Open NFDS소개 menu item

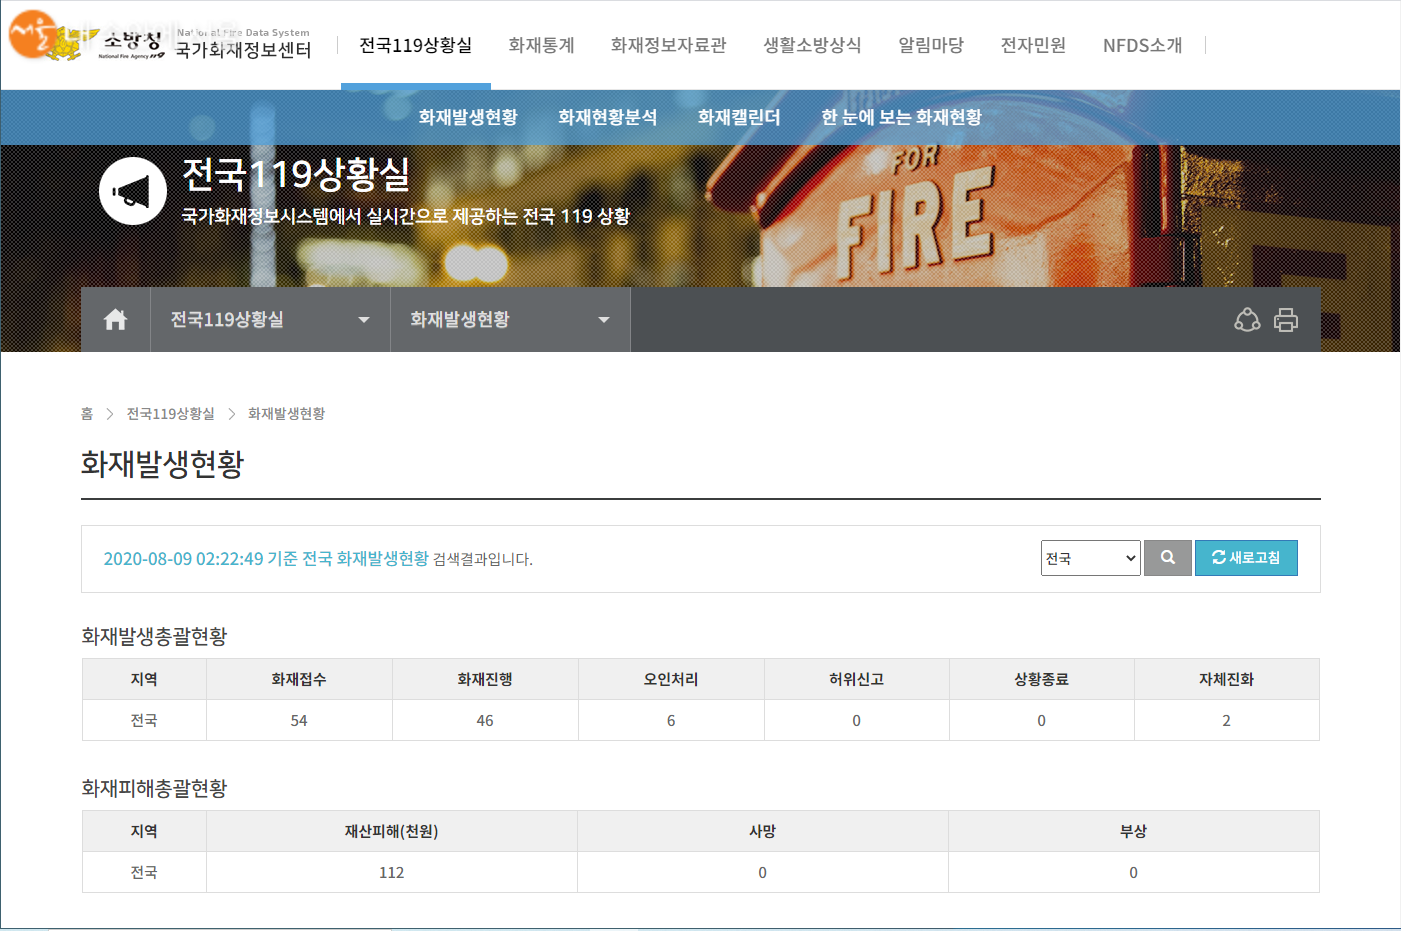coord(1142,45)
